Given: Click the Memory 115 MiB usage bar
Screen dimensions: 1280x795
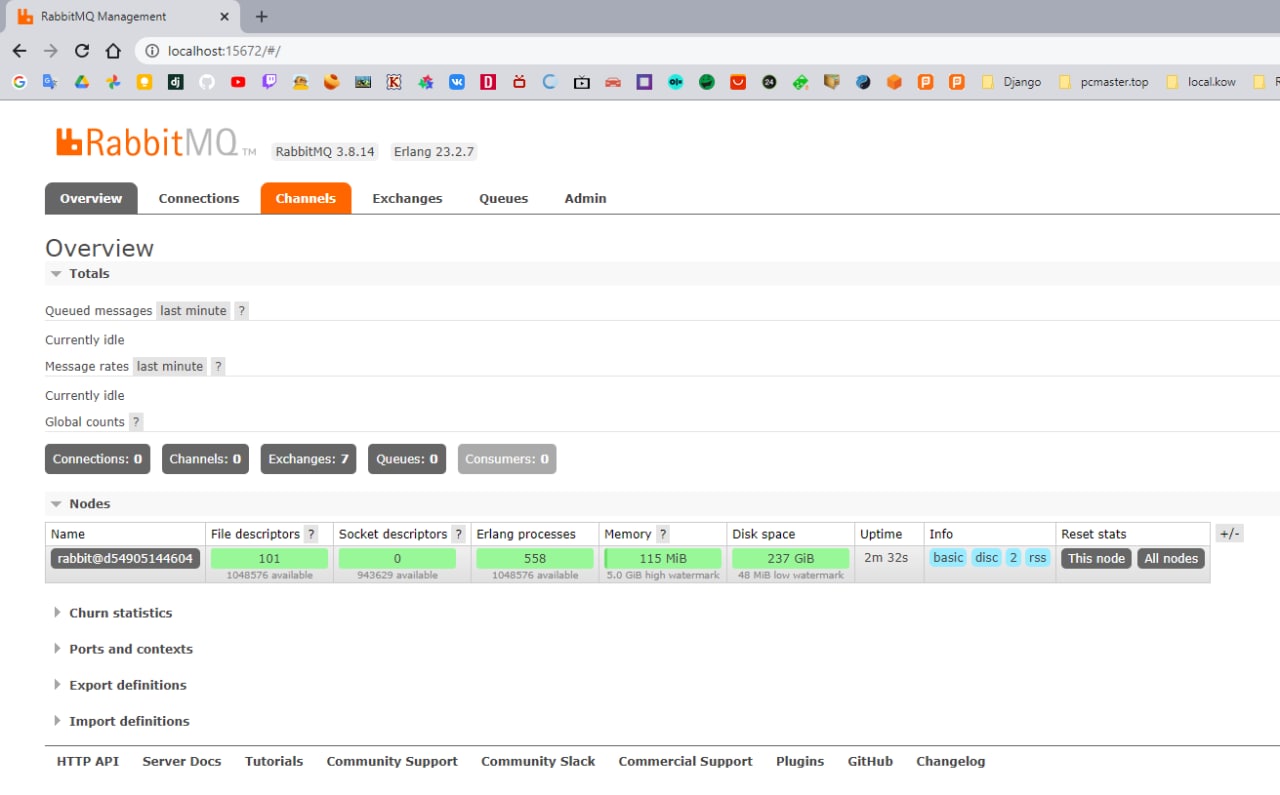Looking at the screenshot, I should point(663,559).
